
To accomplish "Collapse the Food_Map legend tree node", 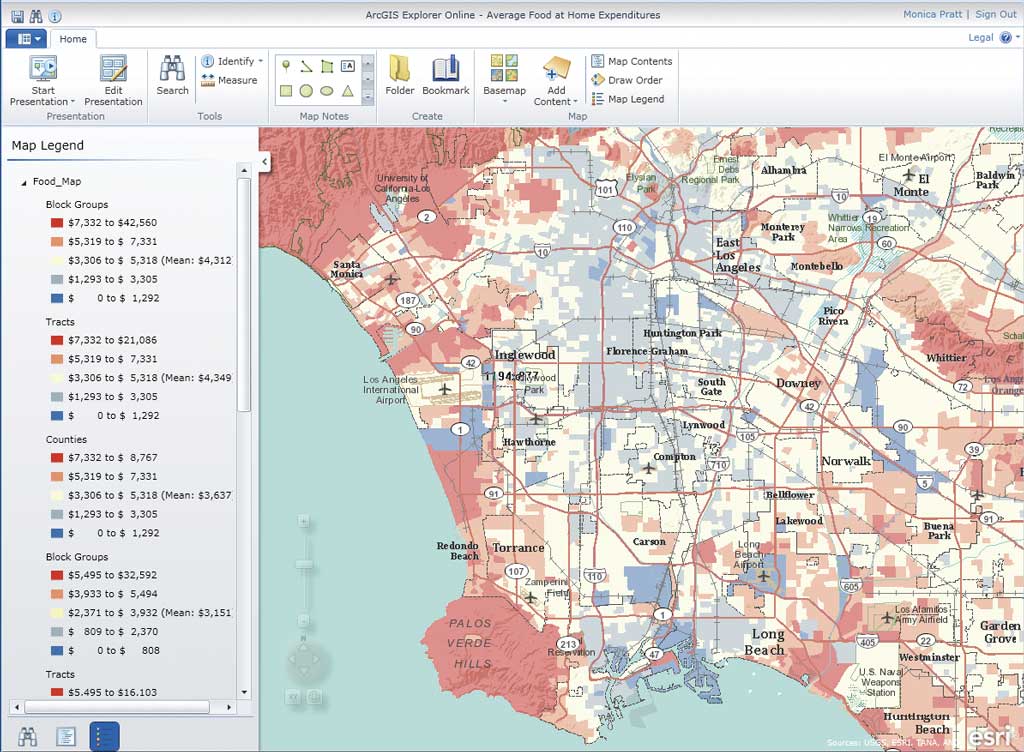I will (24, 182).
